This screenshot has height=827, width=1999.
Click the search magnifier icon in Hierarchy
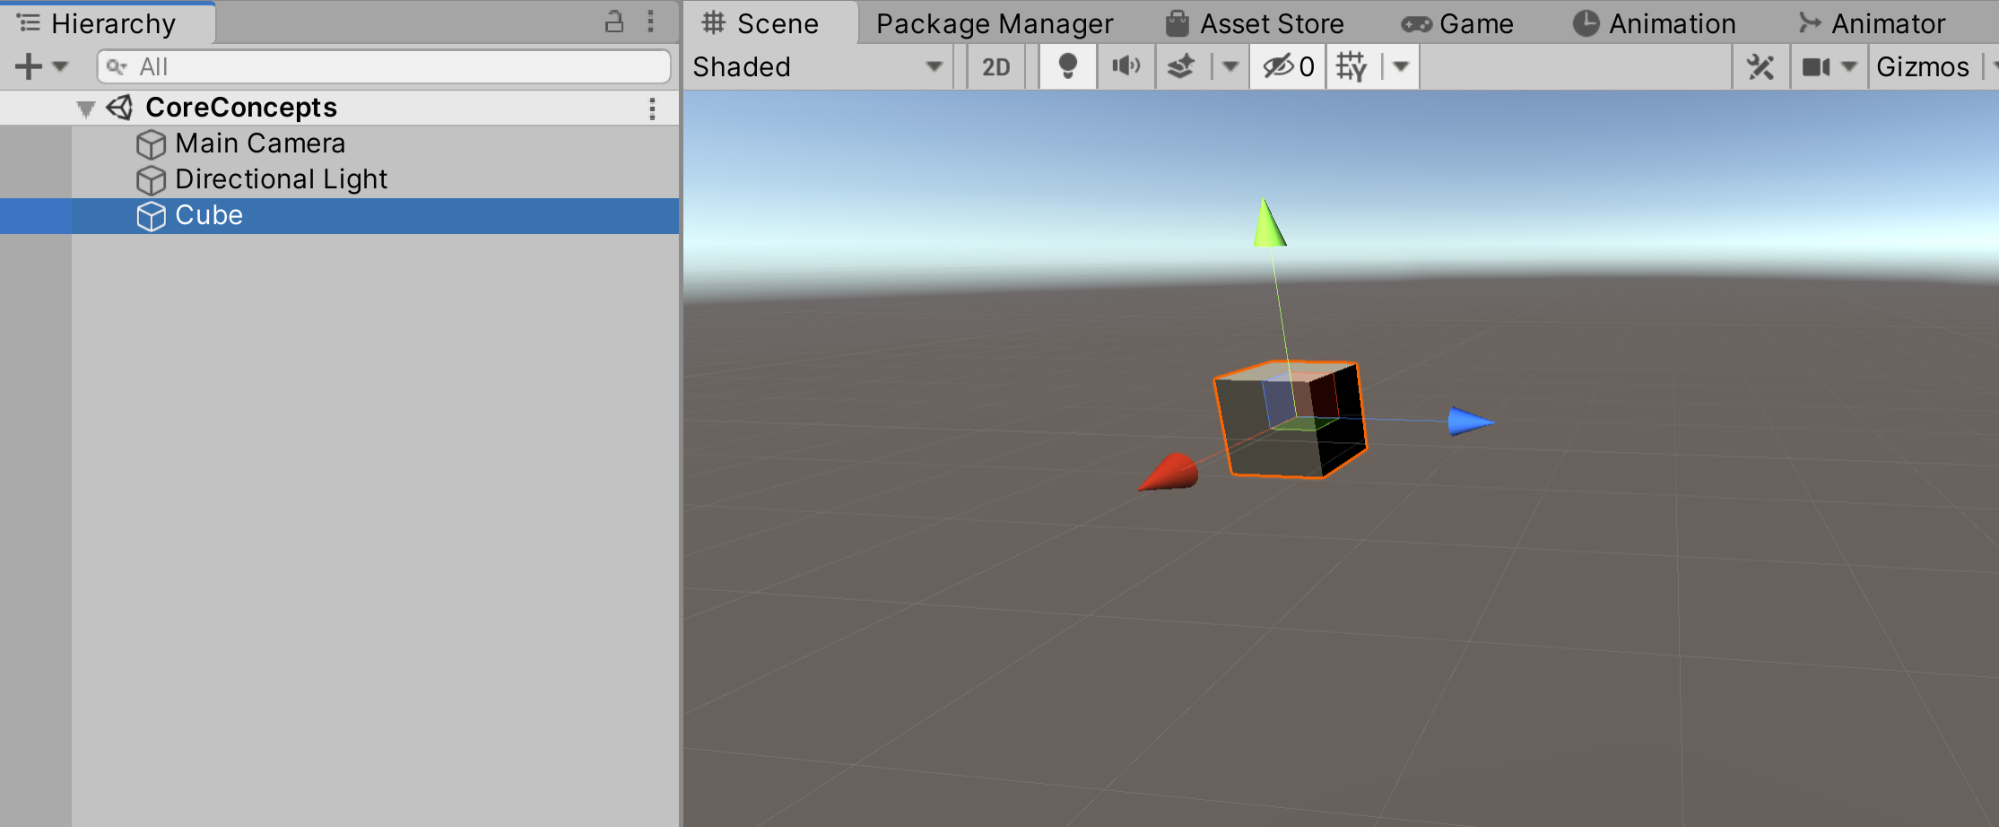117,67
